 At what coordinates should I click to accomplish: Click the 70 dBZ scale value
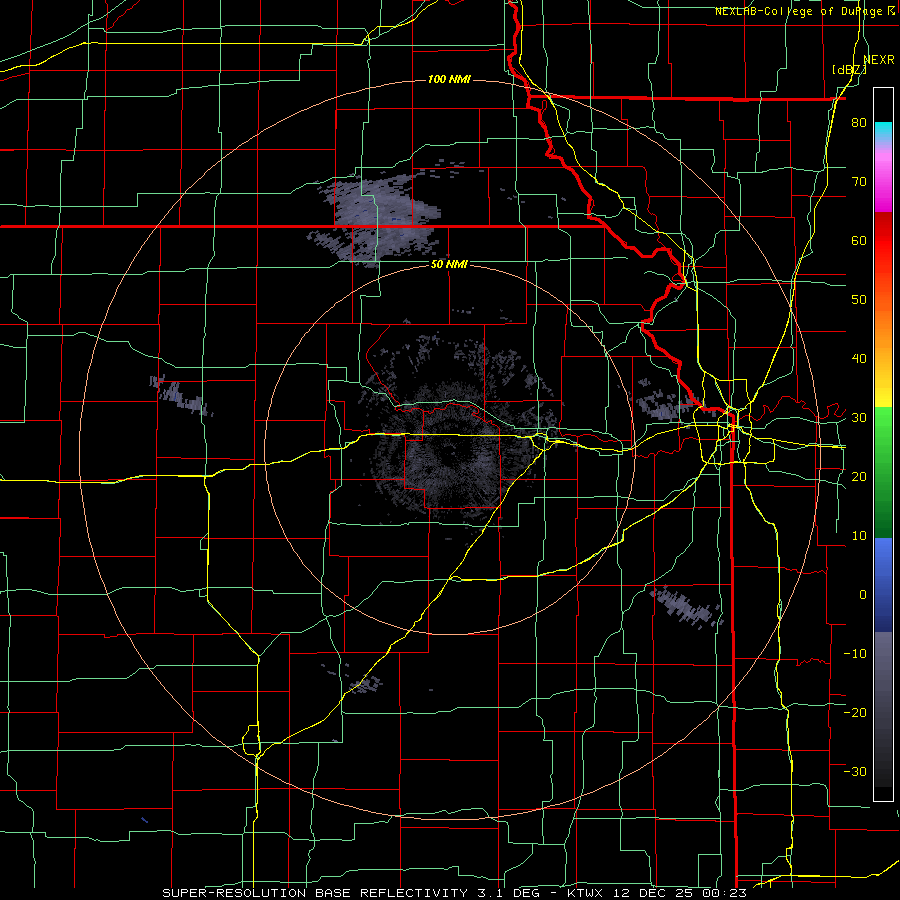859,182
